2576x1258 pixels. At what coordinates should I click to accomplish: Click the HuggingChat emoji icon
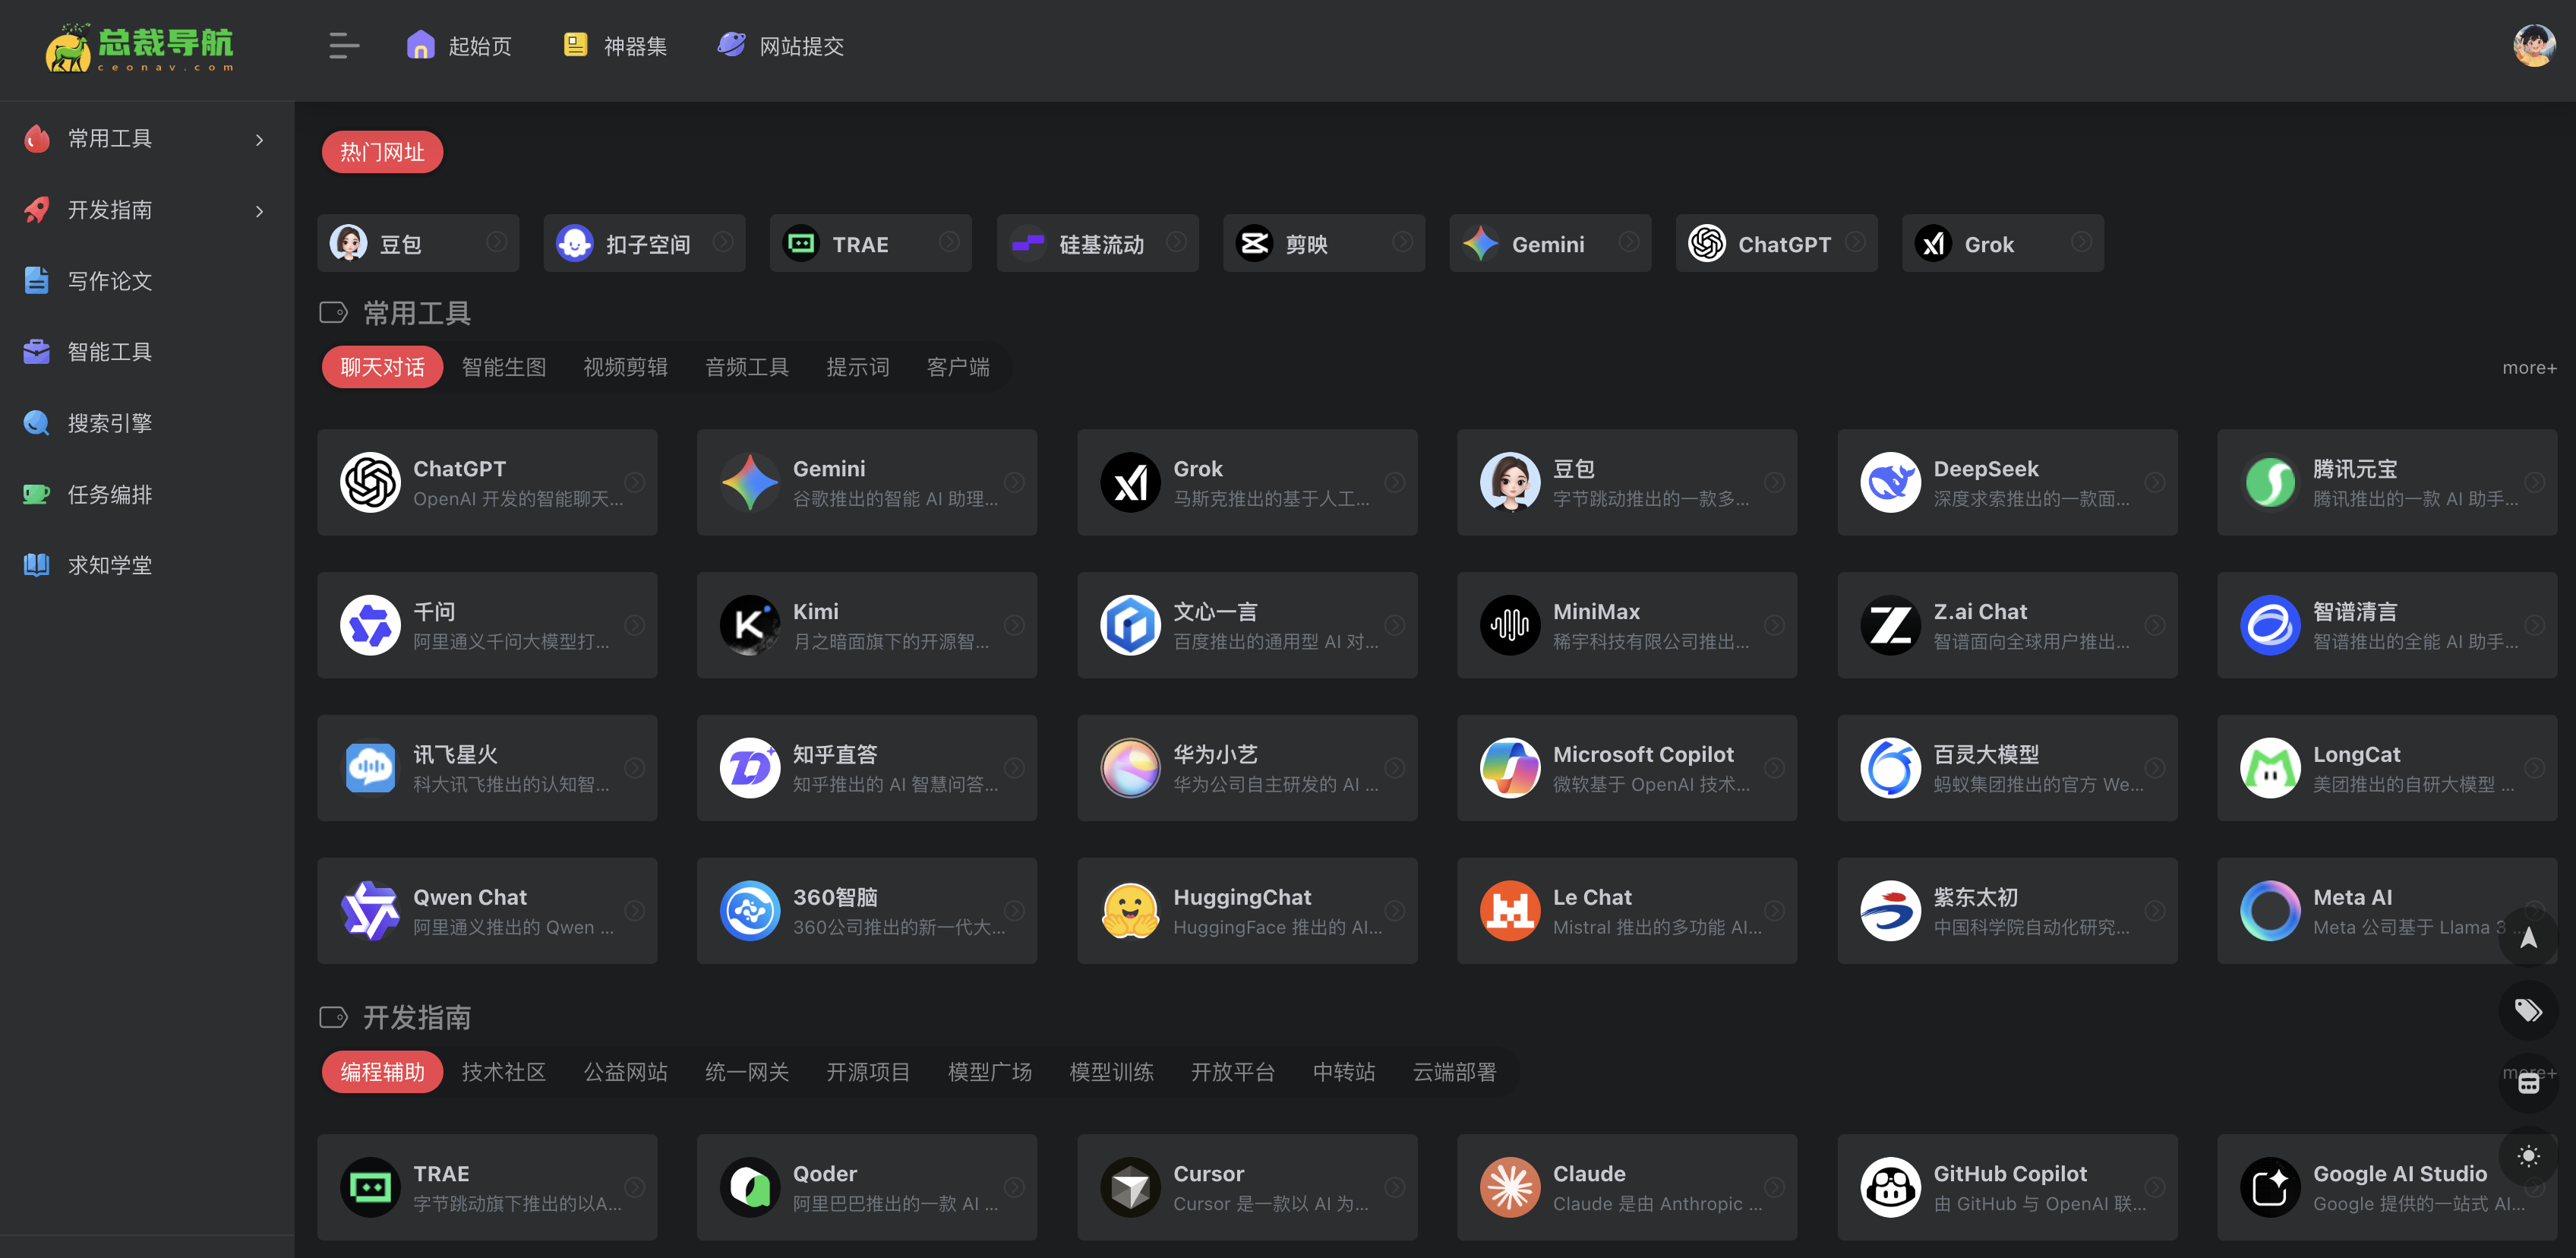tap(1130, 911)
